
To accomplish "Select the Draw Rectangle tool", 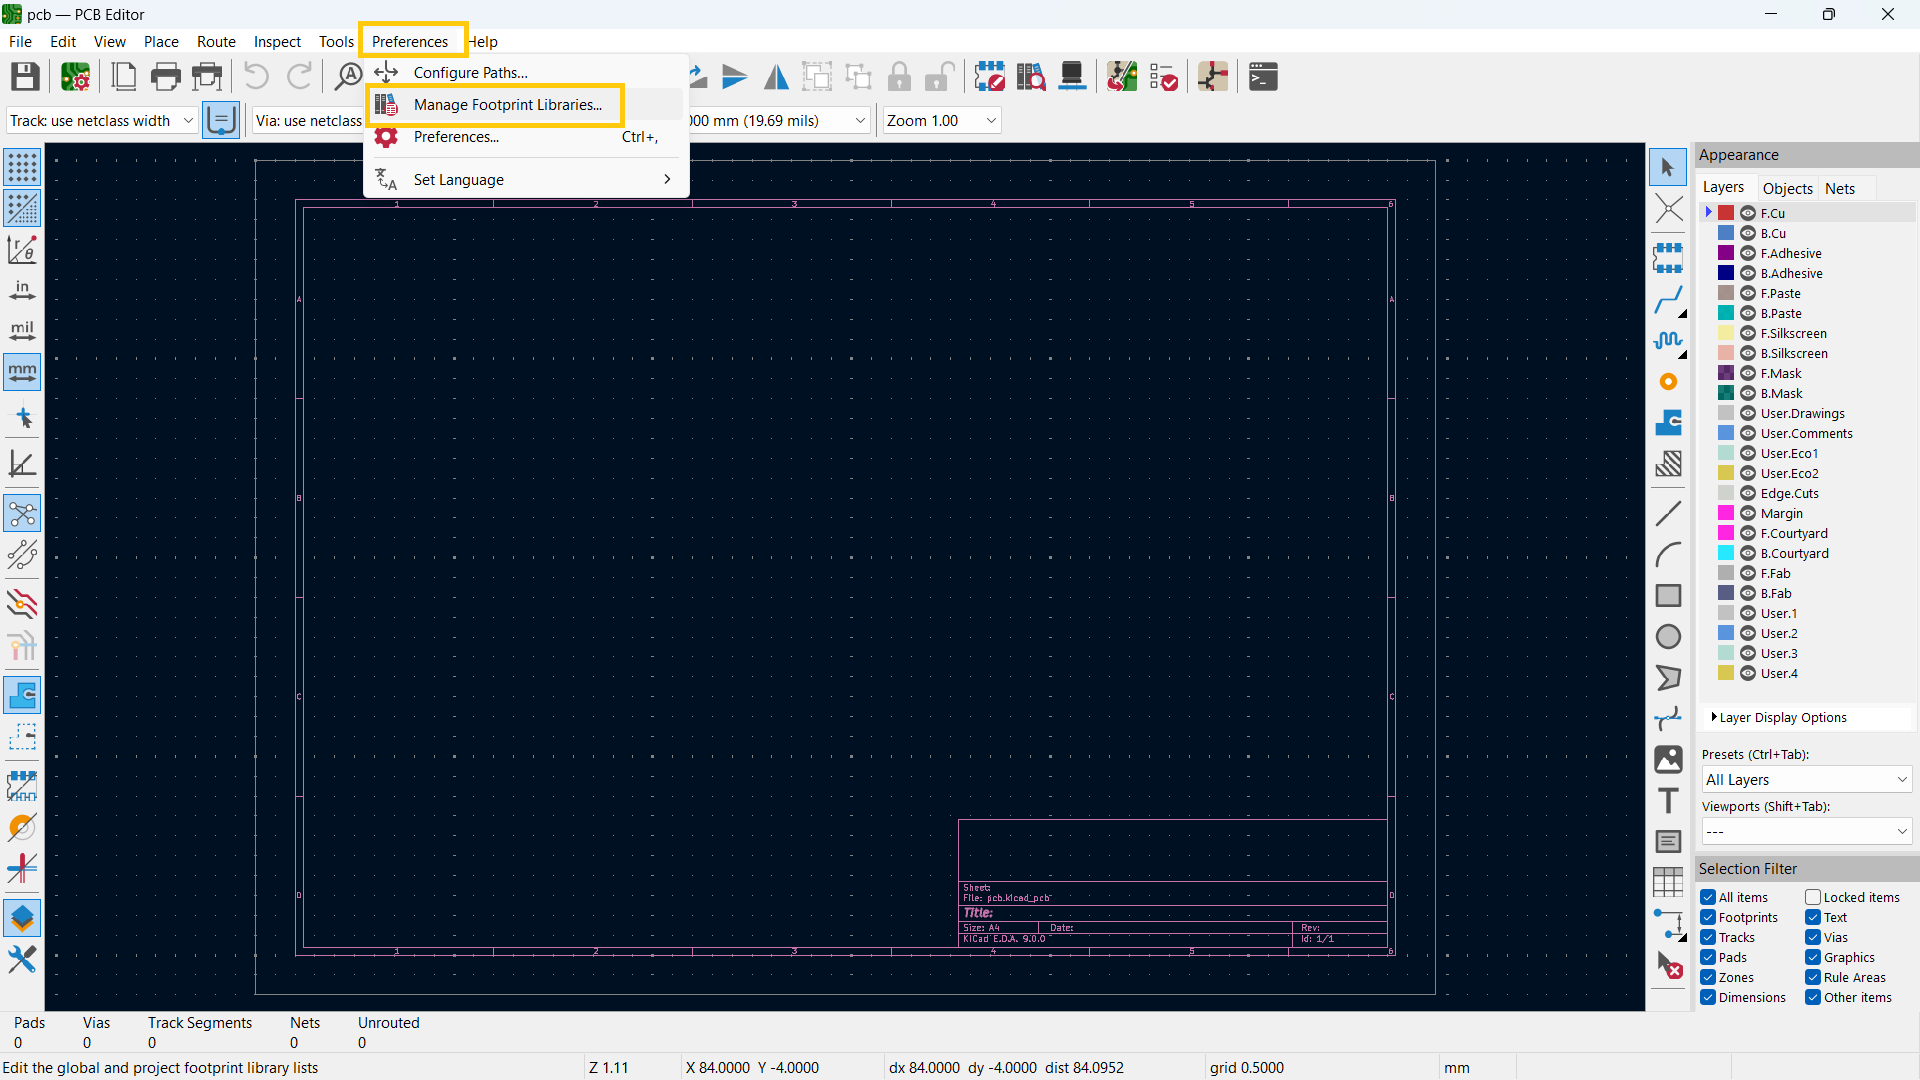I will click(1668, 596).
